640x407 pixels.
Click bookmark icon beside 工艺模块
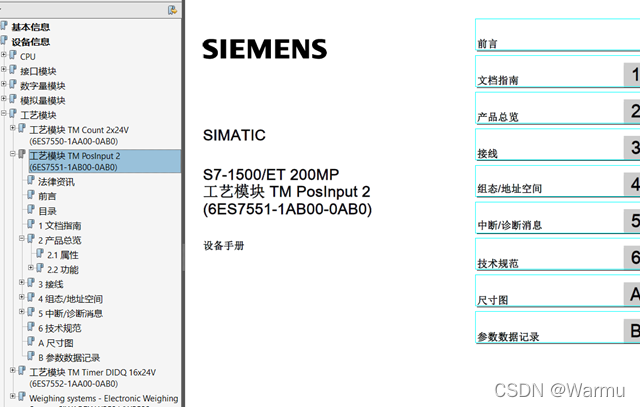(13, 113)
